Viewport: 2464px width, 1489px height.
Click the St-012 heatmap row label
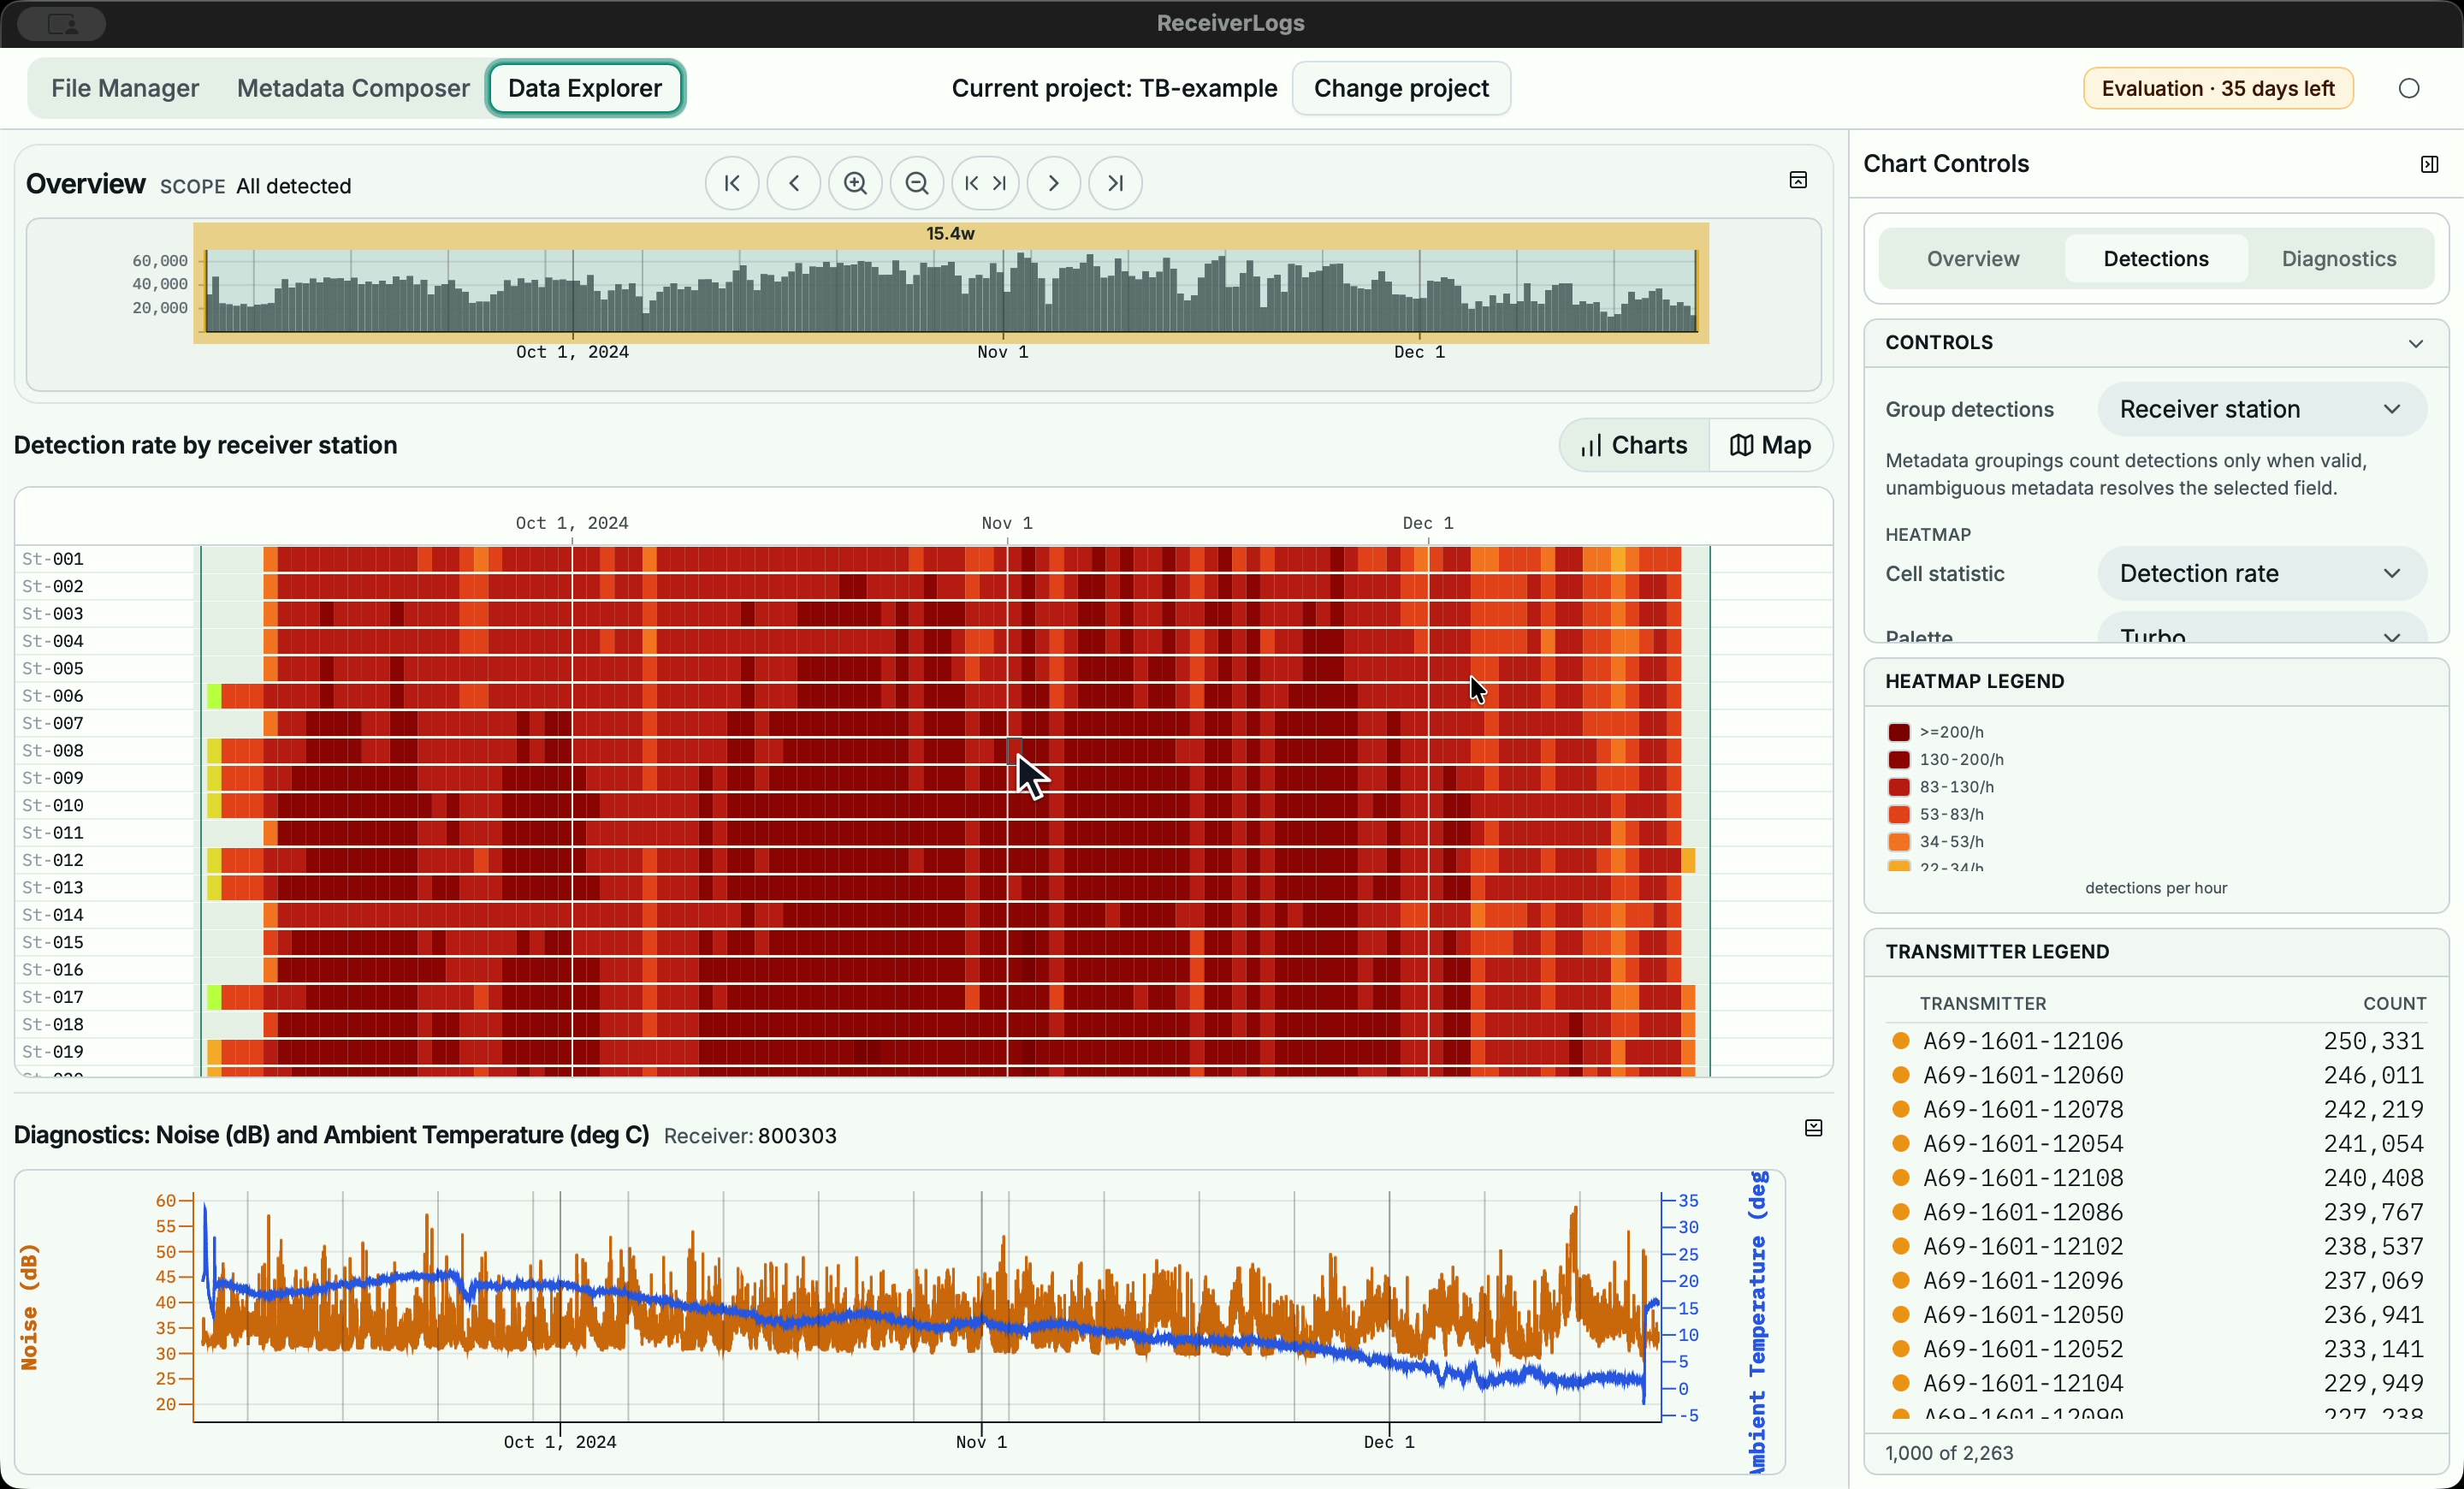point(53,860)
